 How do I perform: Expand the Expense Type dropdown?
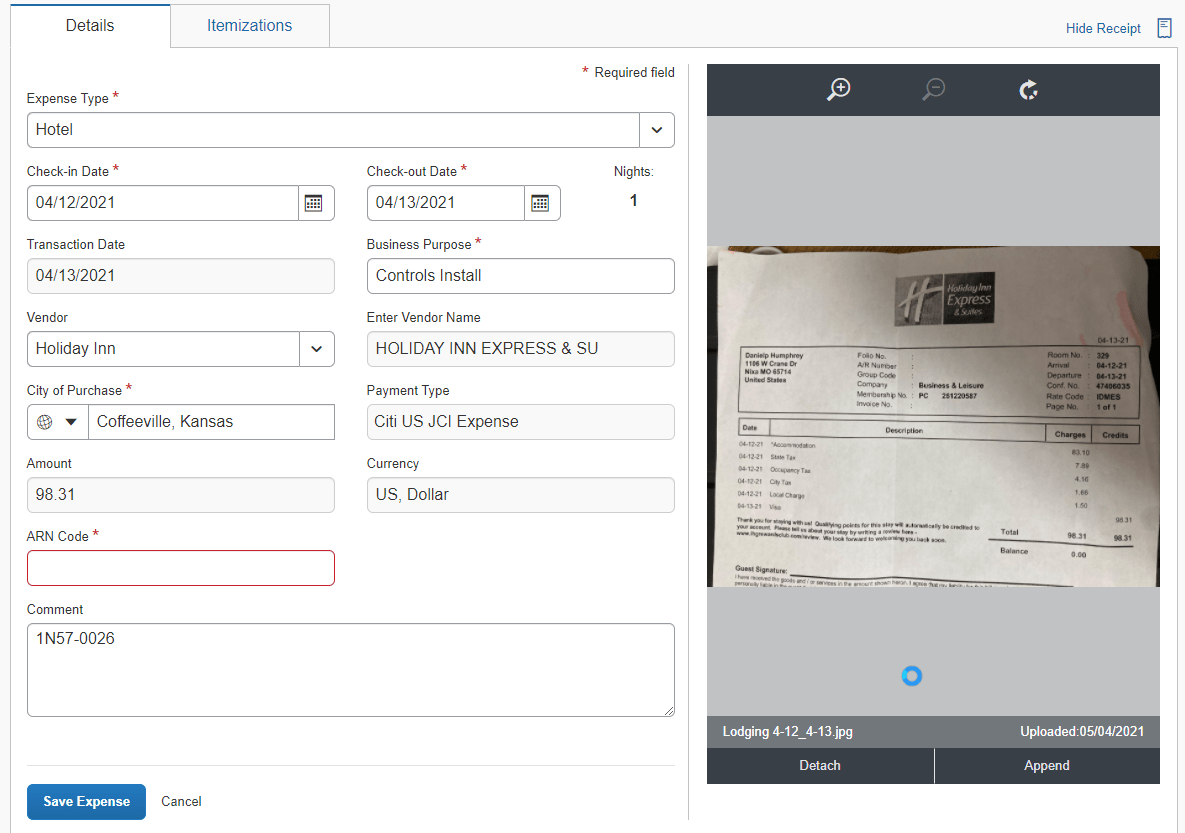pos(657,130)
